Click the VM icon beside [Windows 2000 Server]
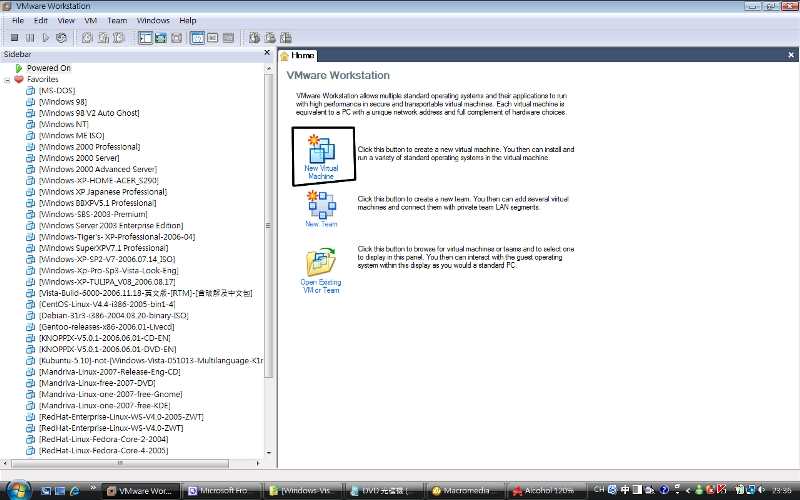This screenshot has width=800, height=500. [x=31, y=158]
